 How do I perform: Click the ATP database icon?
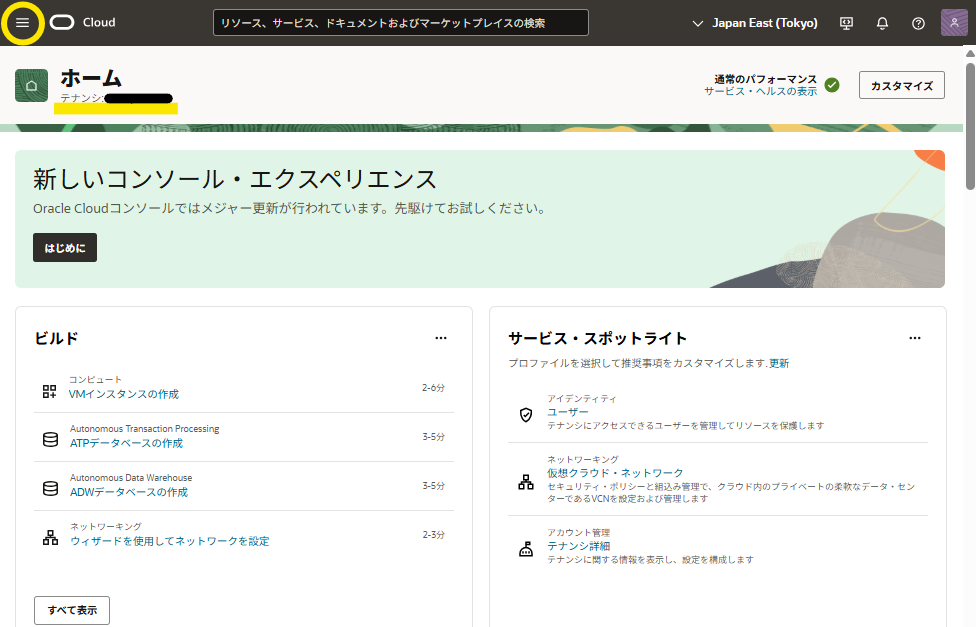[x=50, y=440]
